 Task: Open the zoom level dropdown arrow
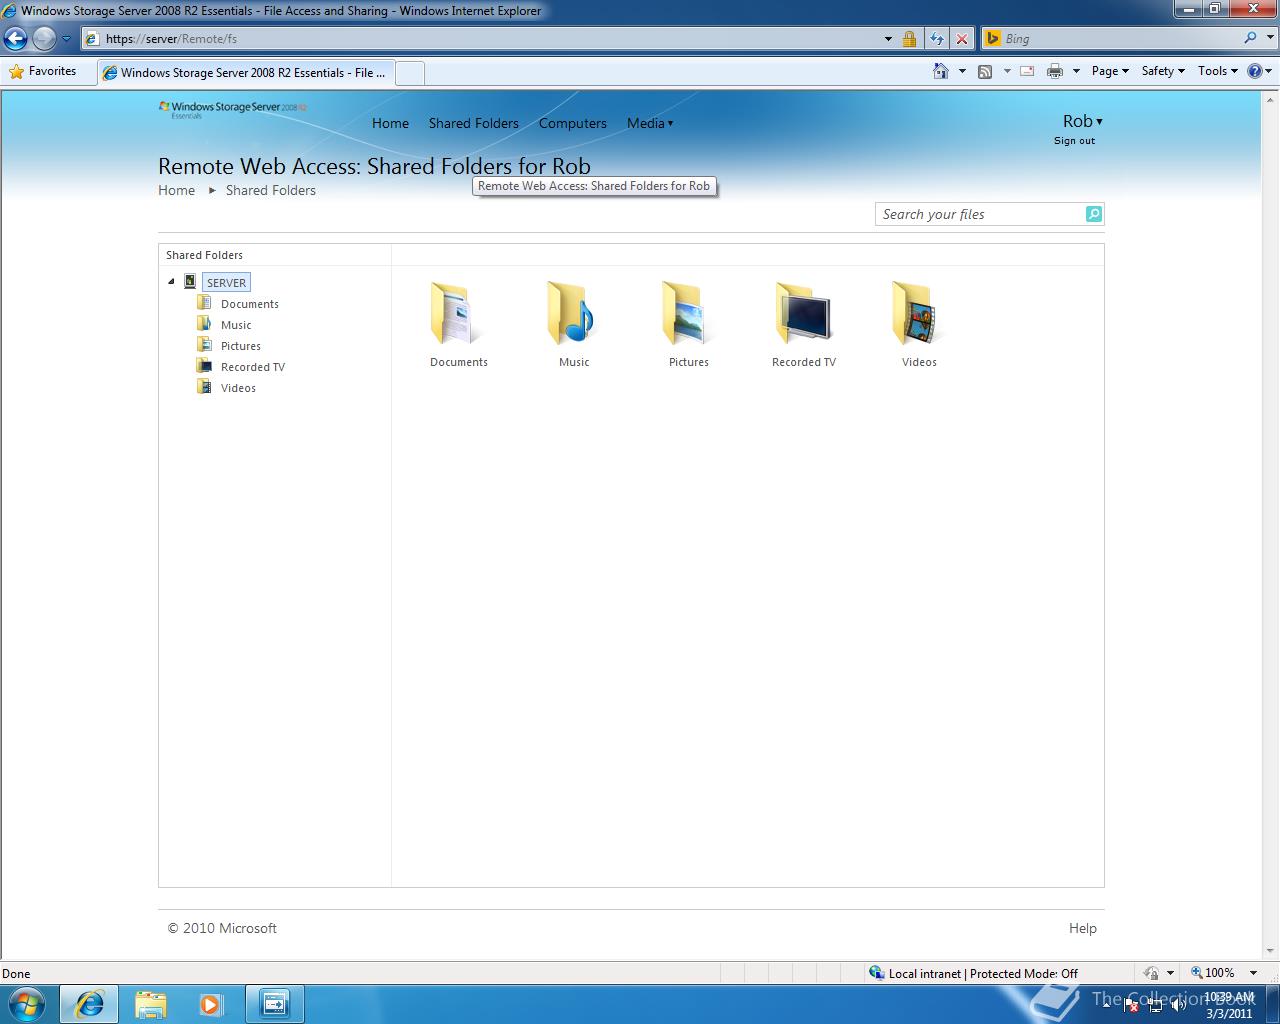[x=1253, y=973]
